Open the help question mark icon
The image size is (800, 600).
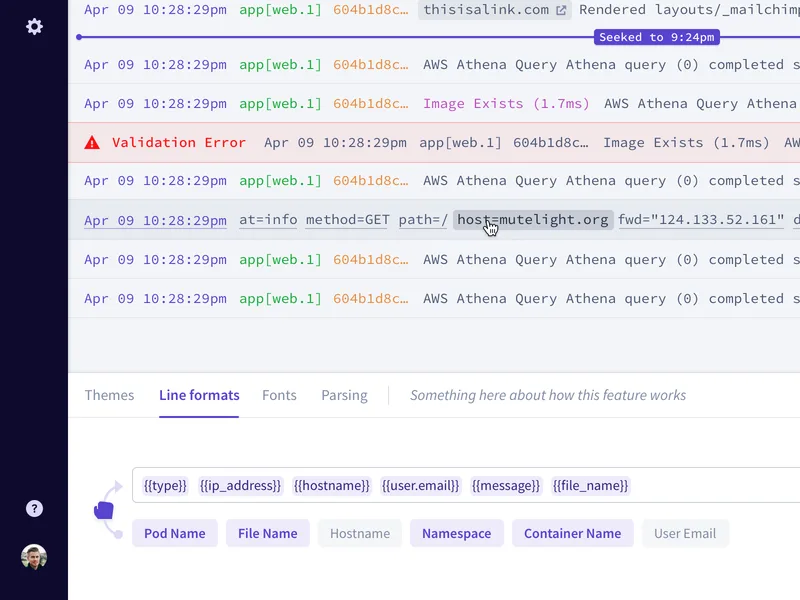[x=34, y=508]
